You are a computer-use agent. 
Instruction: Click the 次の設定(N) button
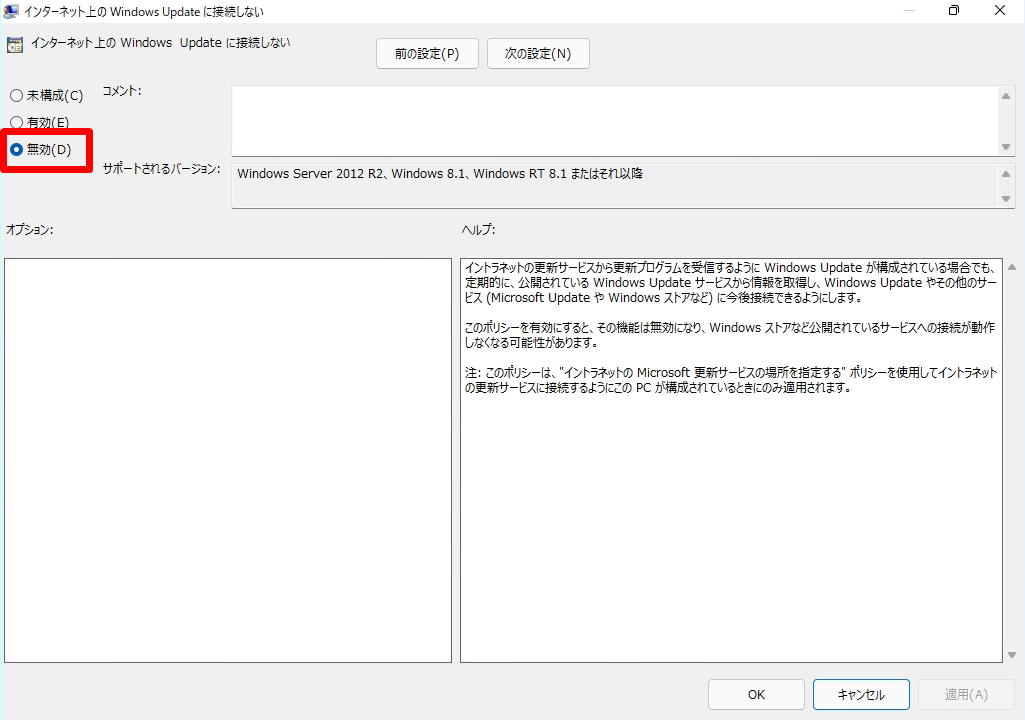[x=538, y=54]
